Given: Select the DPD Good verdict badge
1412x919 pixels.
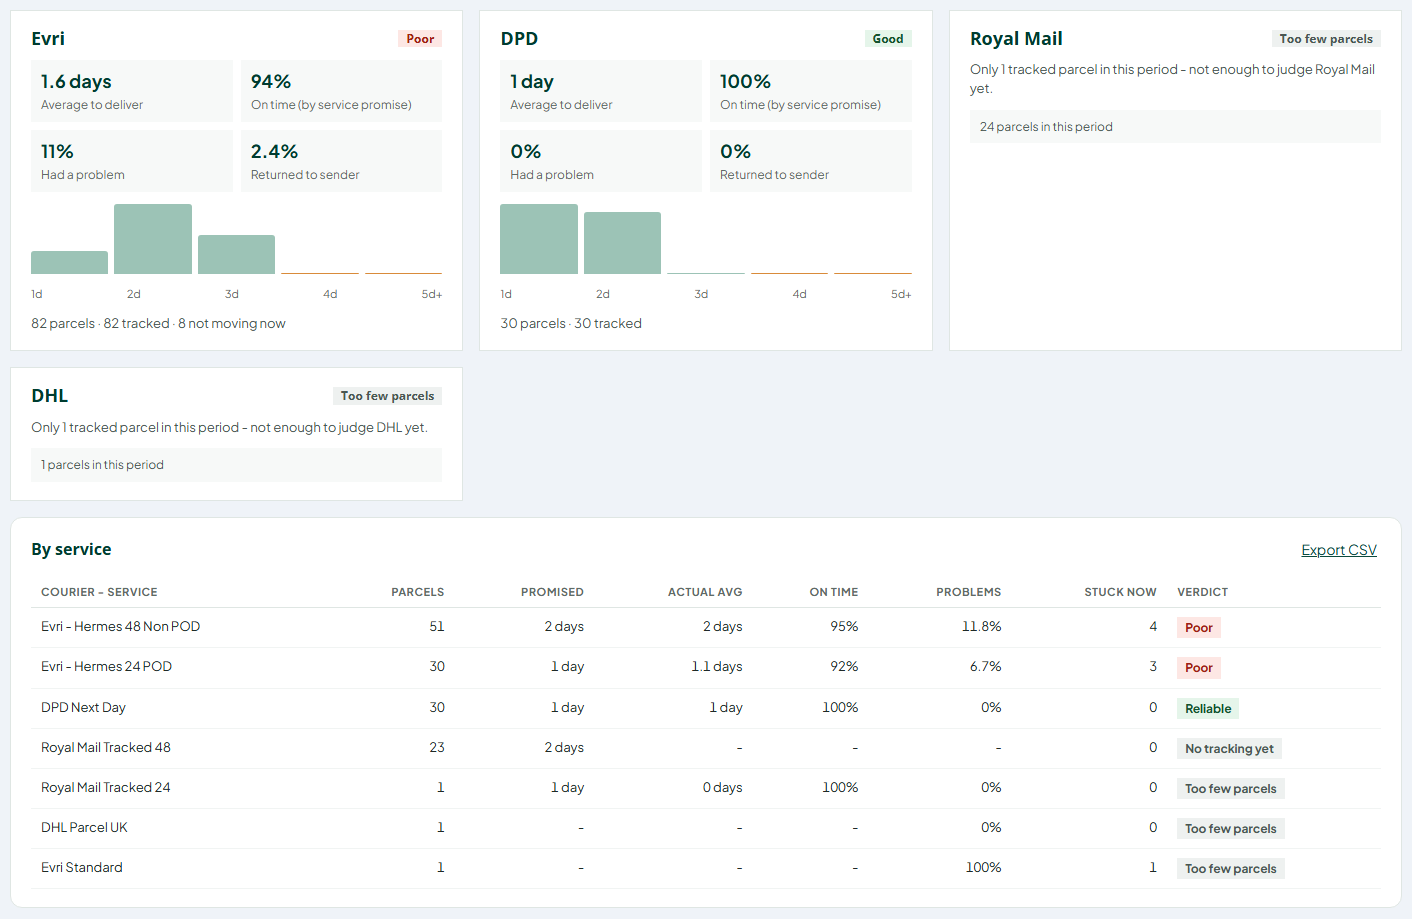Looking at the screenshot, I should click(888, 39).
